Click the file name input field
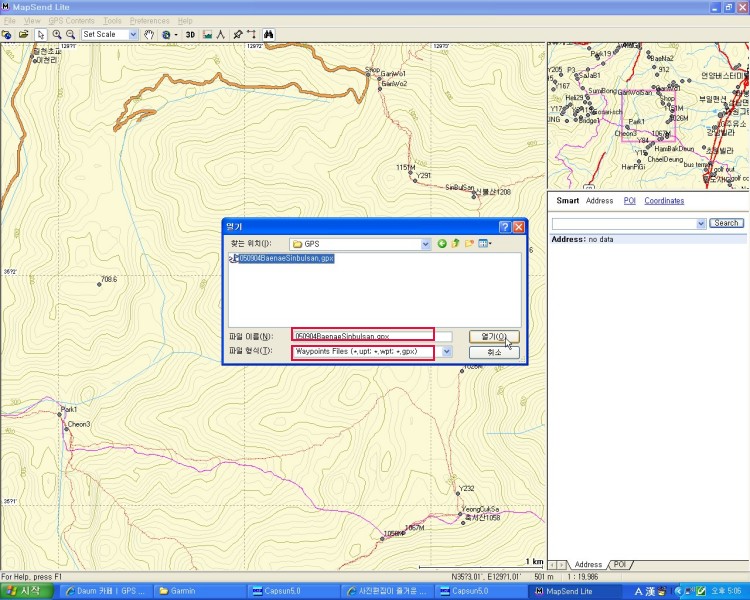 point(372,336)
